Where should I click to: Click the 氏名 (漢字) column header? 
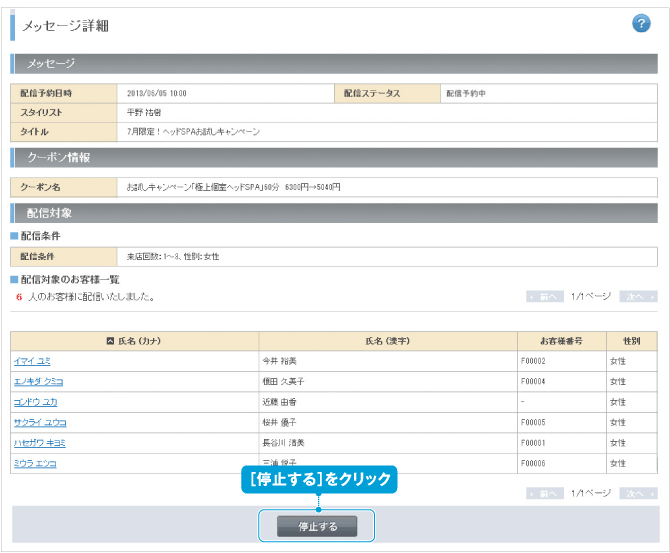(x=388, y=341)
